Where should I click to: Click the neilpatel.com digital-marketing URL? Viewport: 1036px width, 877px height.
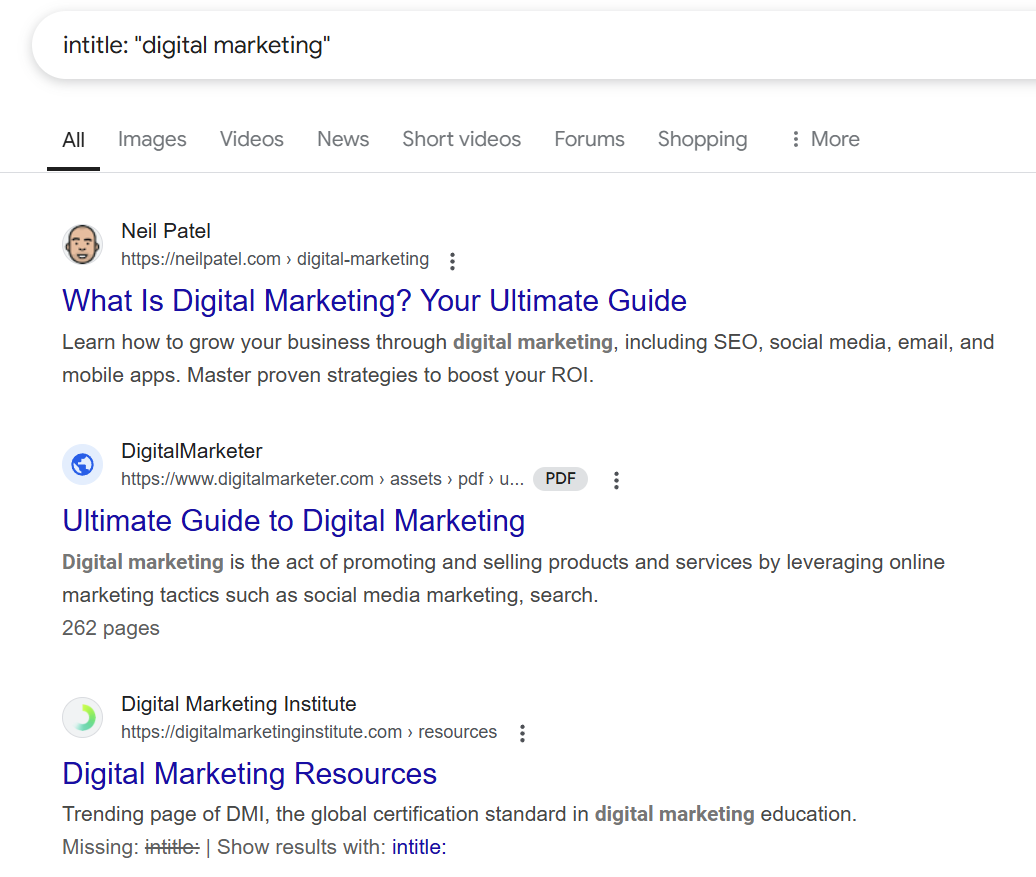point(275,259)
